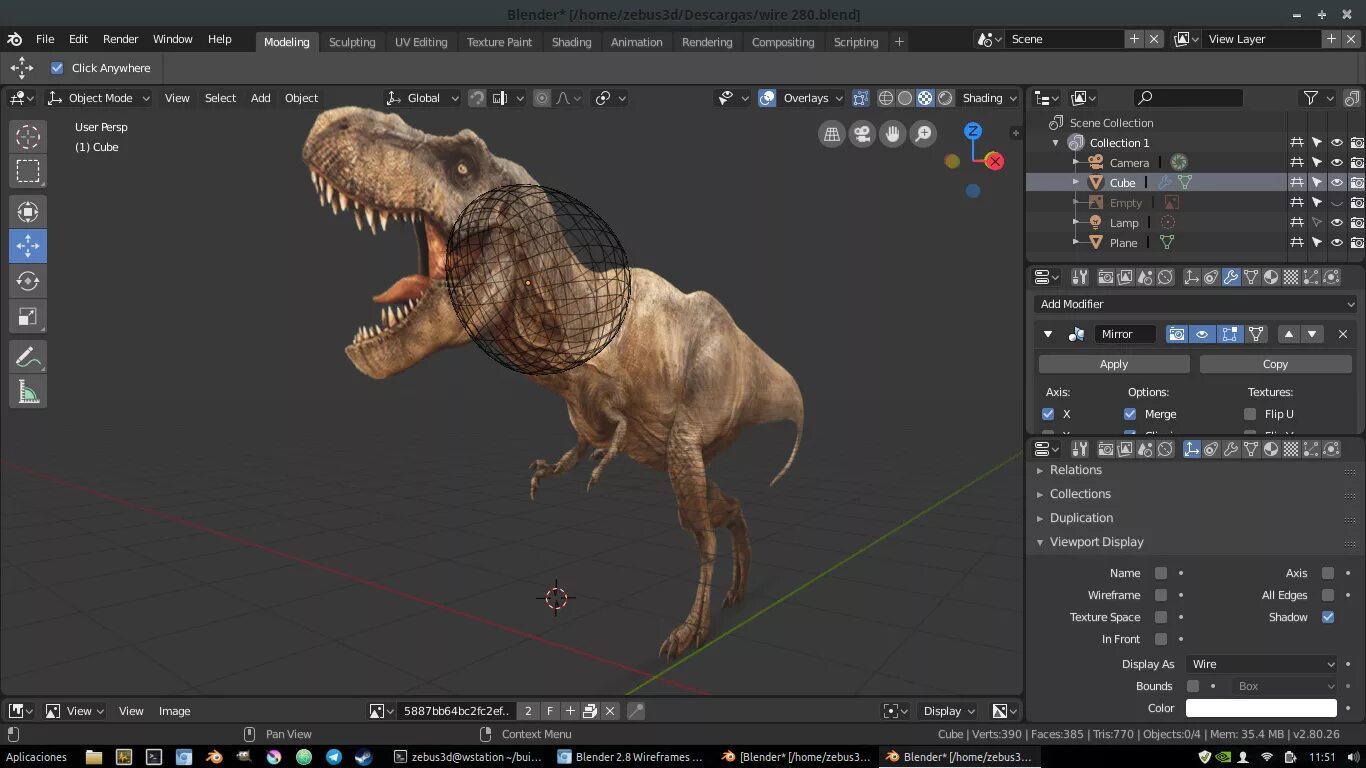Select the Measure ruler tool

pos(28,392)
